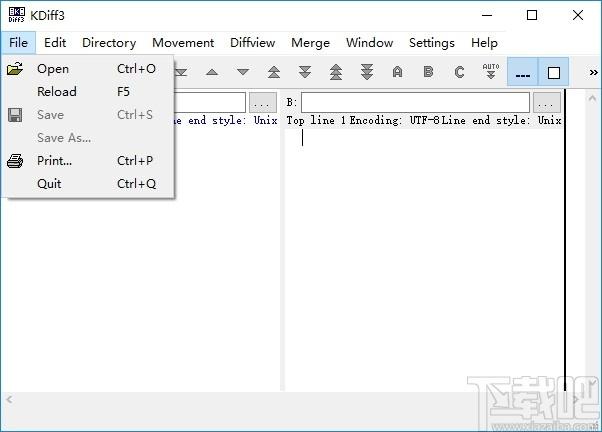
Task: Focus the B file path field
Action: 415,103
